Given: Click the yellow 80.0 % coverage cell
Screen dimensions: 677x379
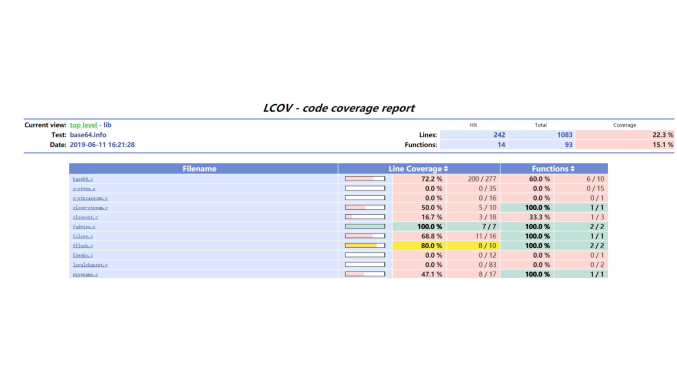Looking at the screenshot, I should (x=419, y=246).
